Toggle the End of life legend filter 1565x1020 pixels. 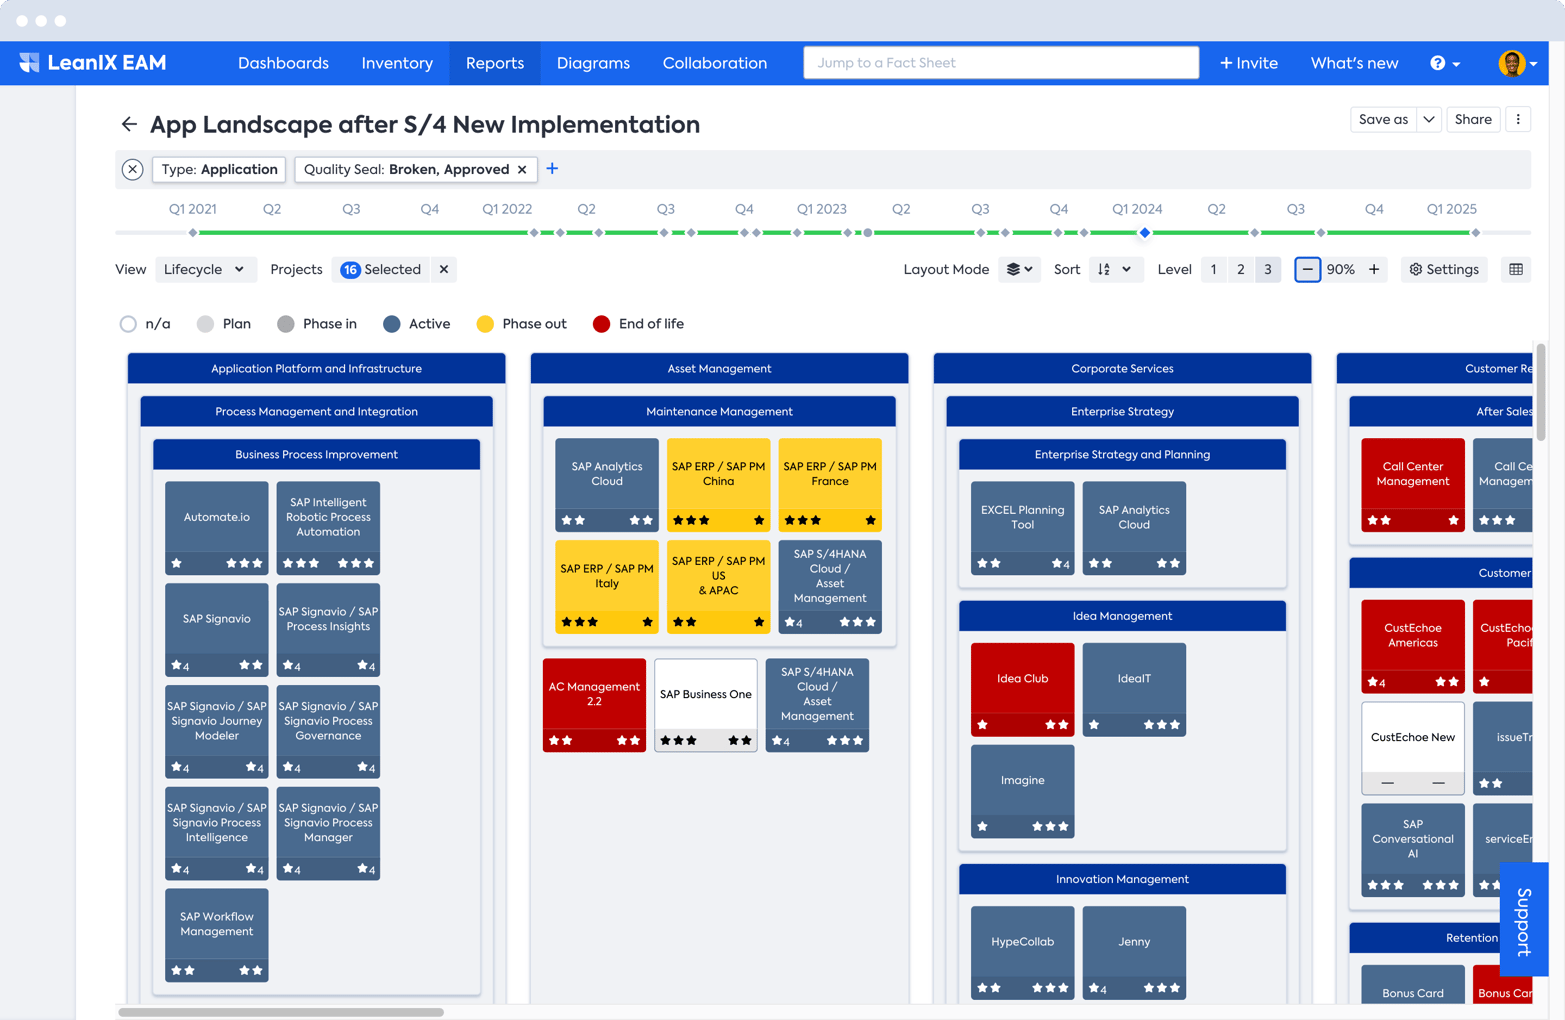pos(601,323)
